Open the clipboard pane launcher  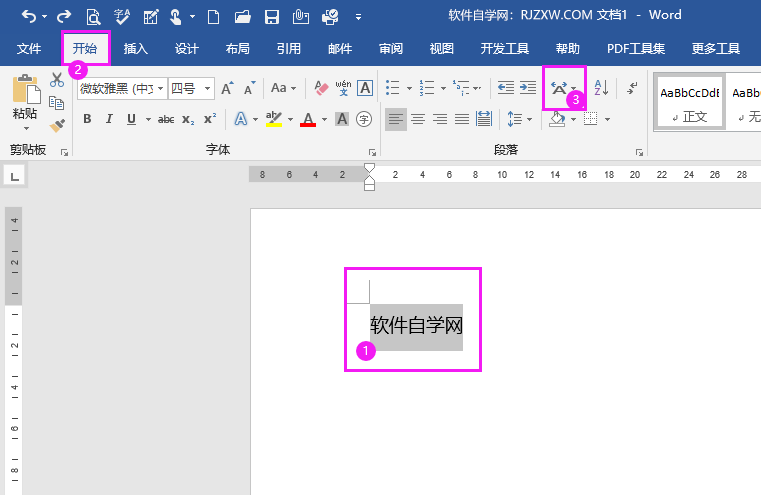pyautogui.click(x=64, y=152)
